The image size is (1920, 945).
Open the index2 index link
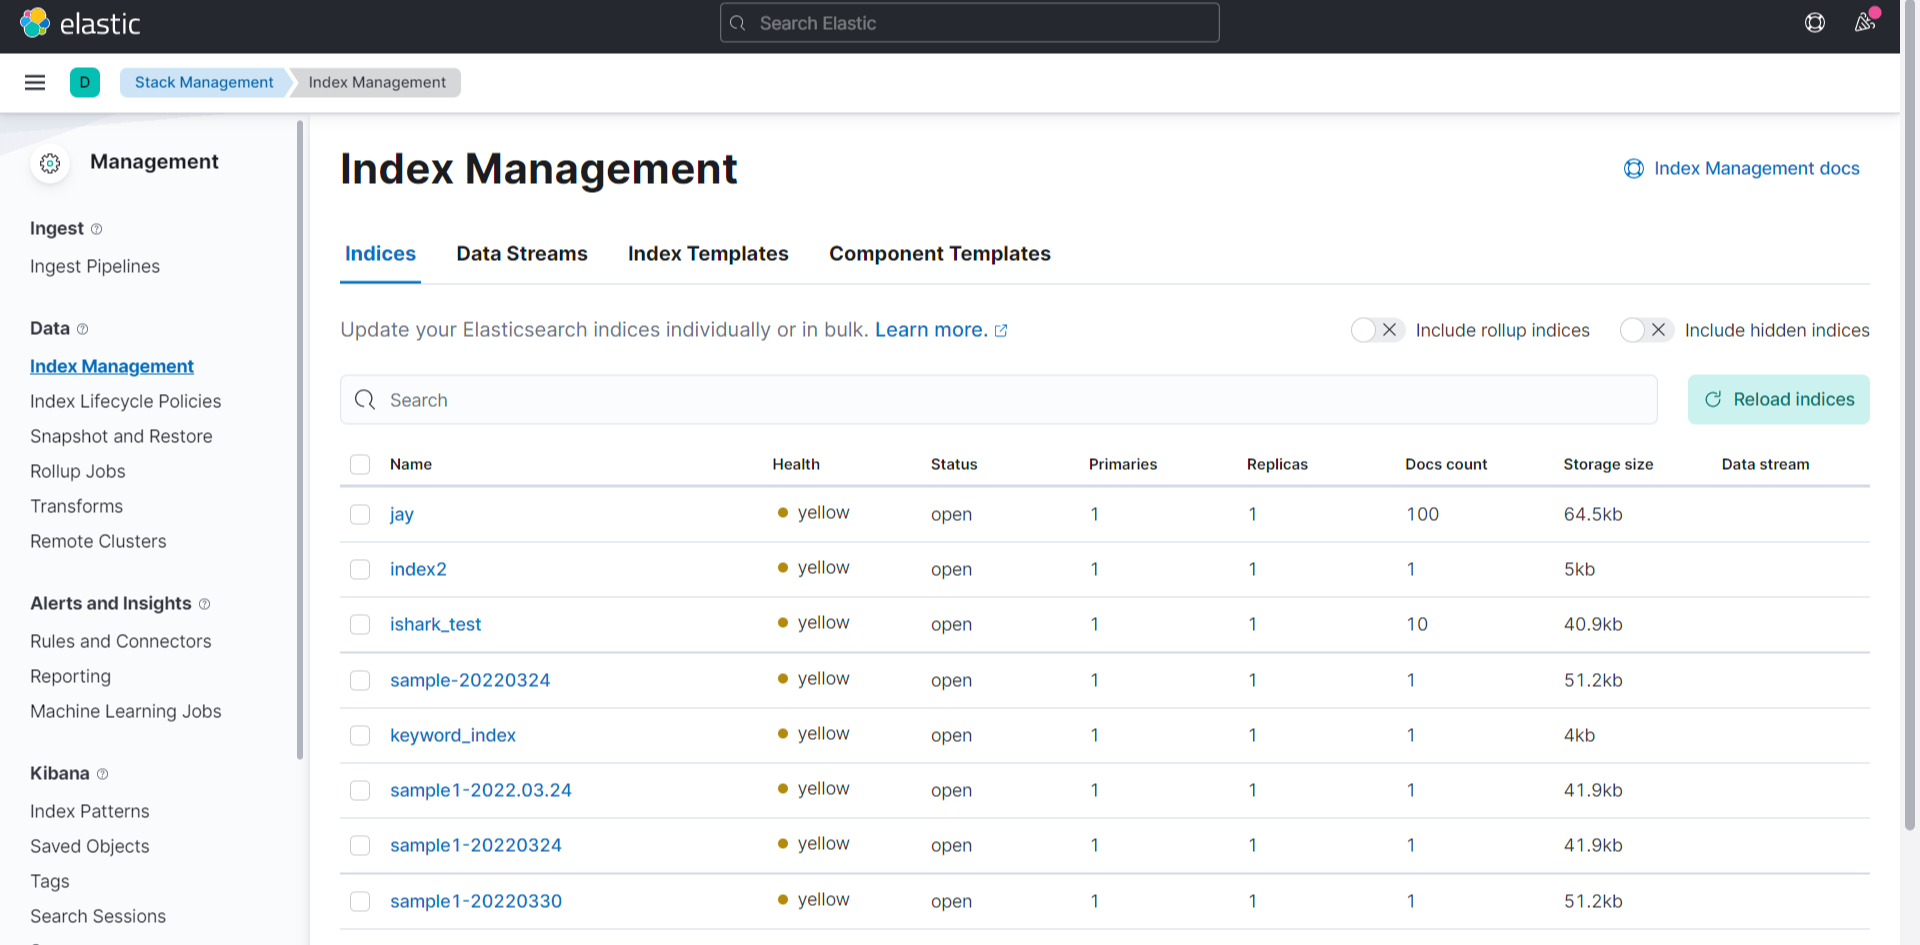pyautogui.click(x=418, y=569)
